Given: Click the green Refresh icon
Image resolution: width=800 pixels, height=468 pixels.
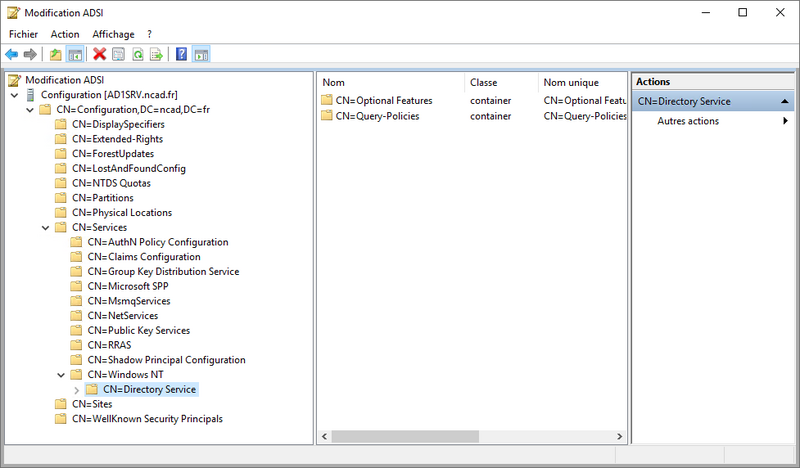Looking at the screenshot, I should 137,54.
